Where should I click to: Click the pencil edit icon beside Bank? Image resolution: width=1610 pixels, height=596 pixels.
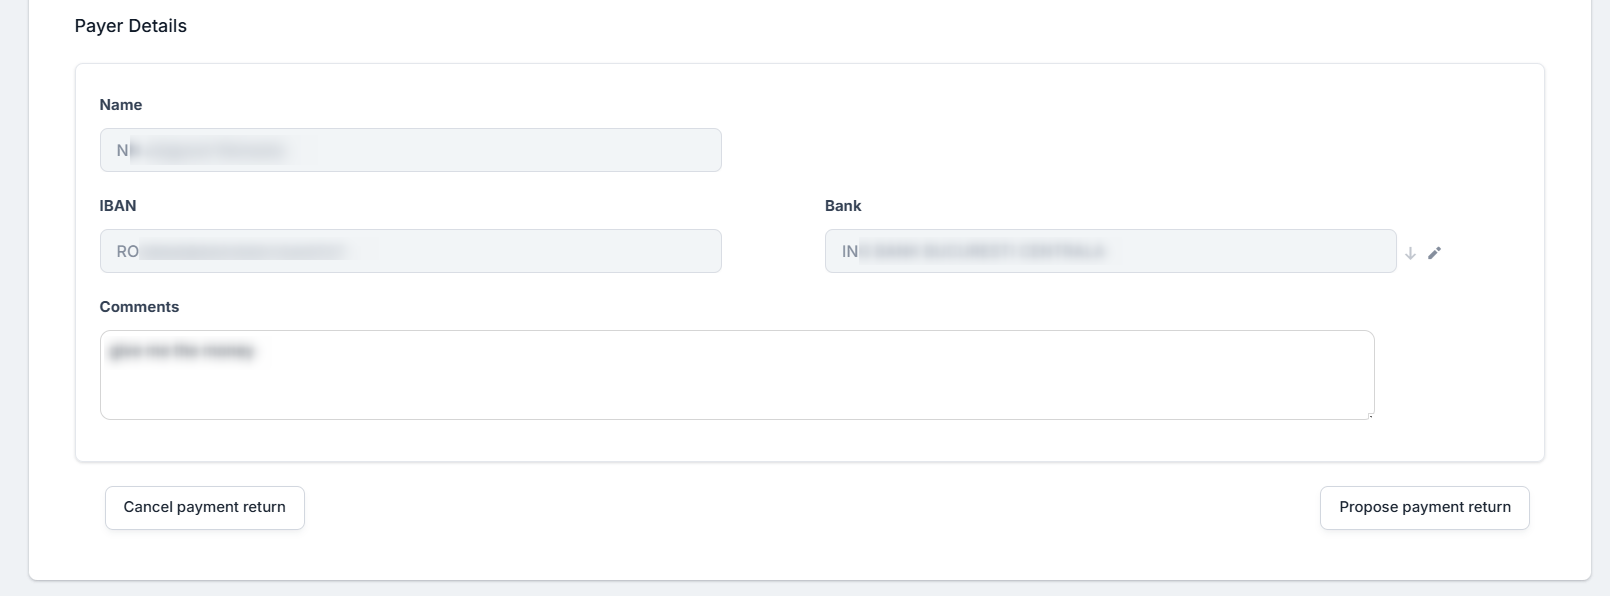[1434, 253]
